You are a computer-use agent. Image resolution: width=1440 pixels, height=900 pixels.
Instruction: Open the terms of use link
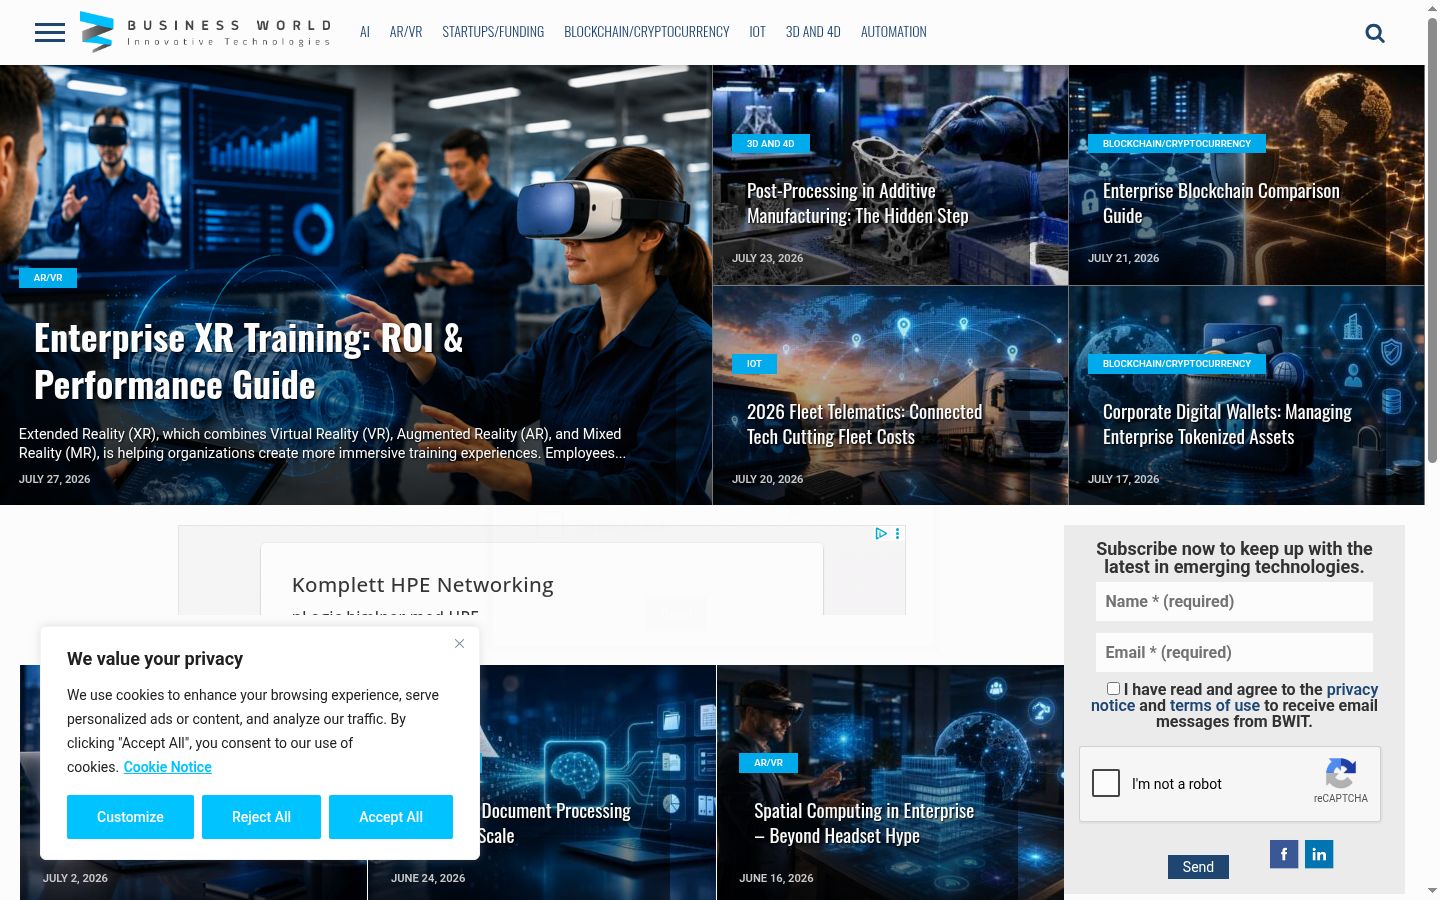click(x=1215, y=705)
